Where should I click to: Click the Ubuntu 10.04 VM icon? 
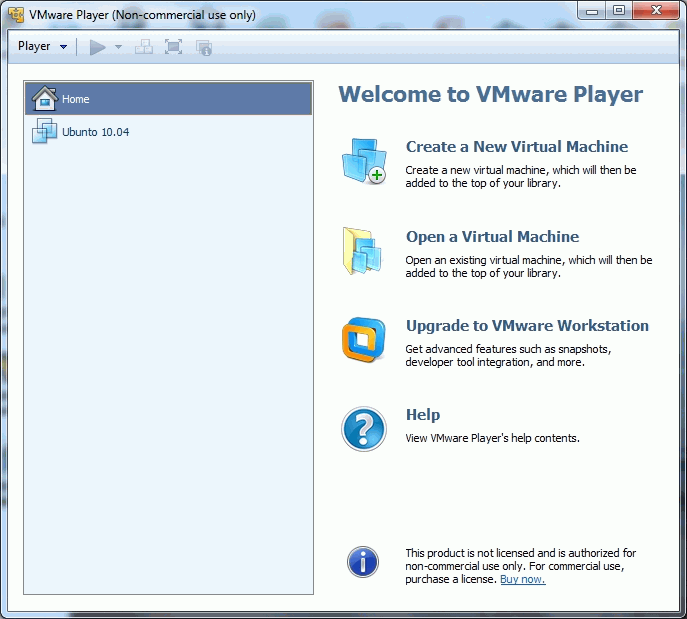click(x=44, y=131)
